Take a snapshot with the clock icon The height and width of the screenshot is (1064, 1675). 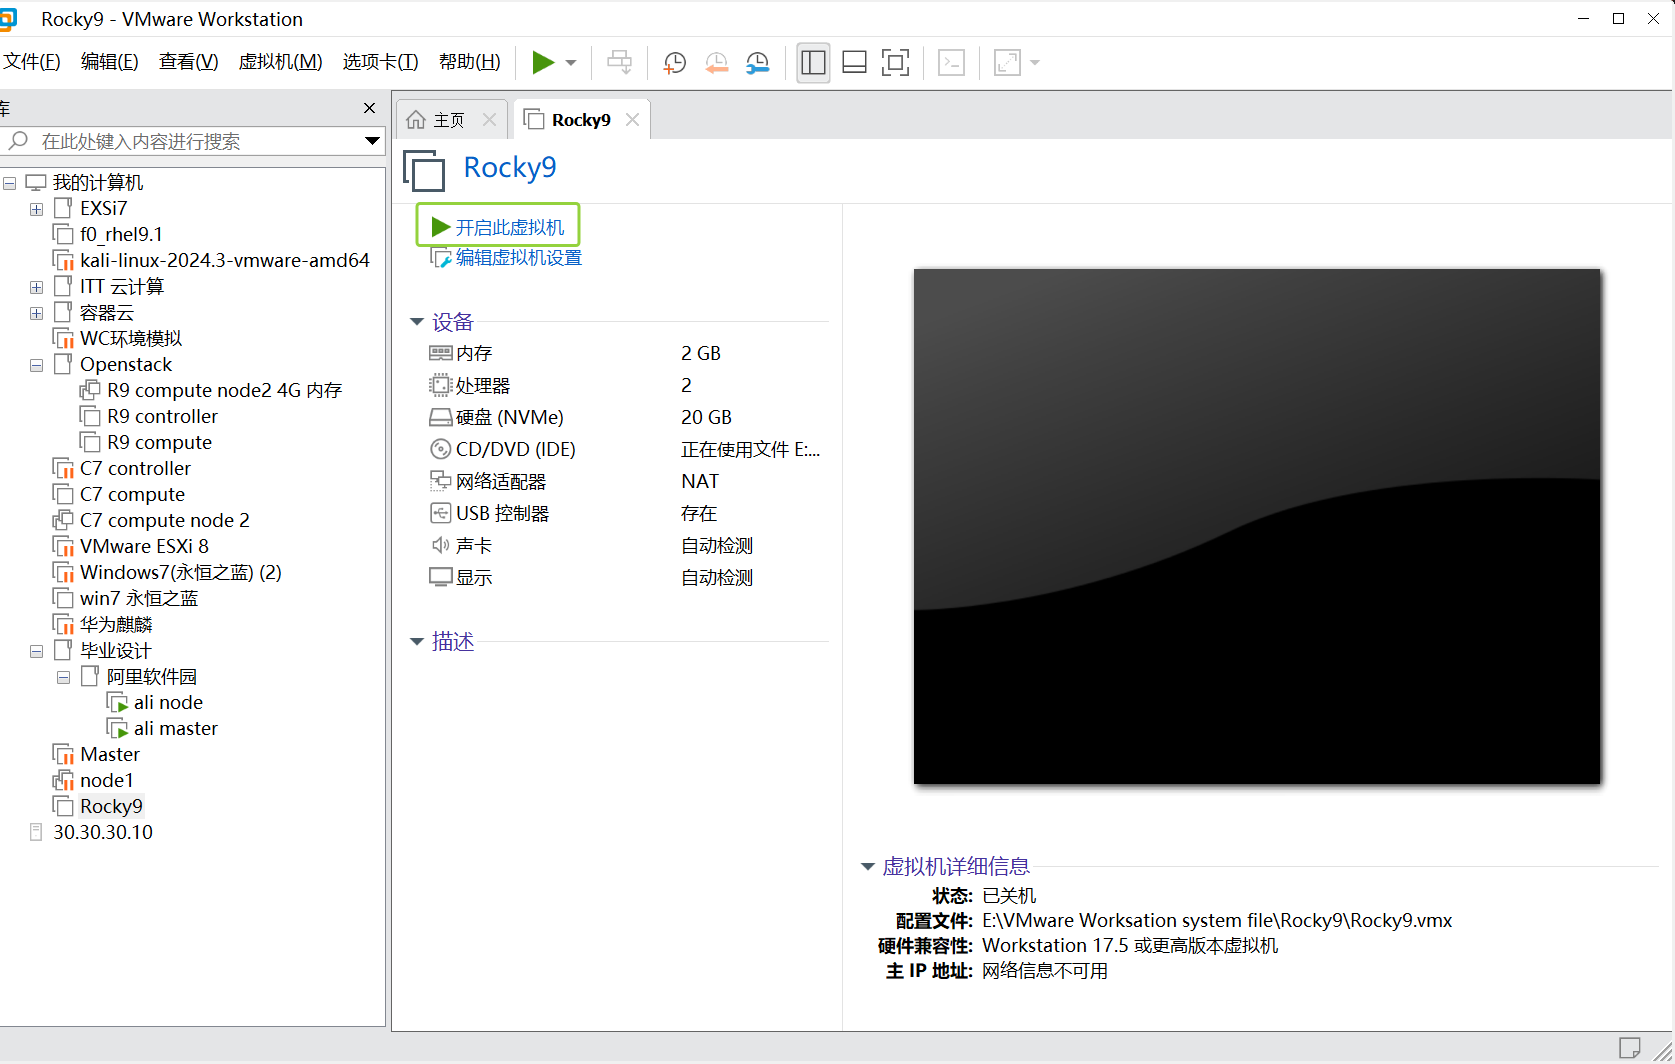675,63
